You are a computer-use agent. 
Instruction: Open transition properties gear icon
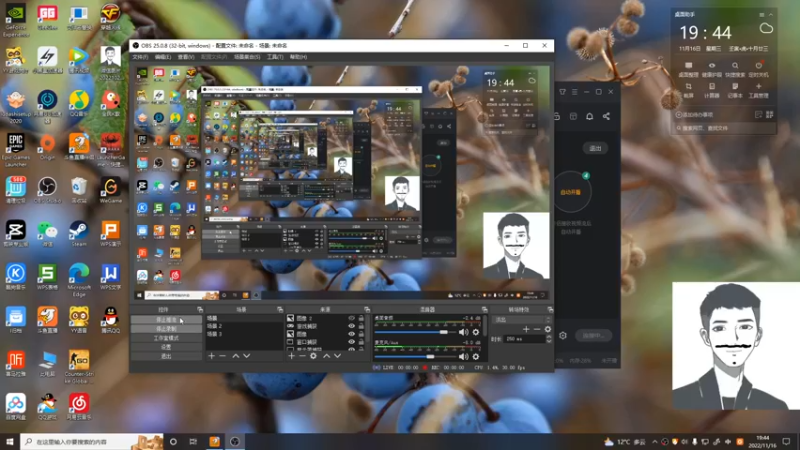tap(548, 329)
